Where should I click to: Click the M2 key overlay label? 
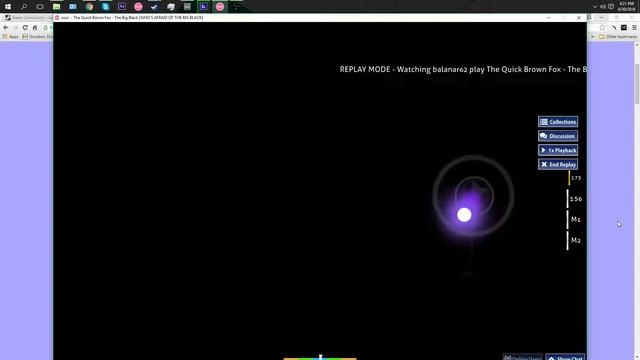(x=575, y=240)
